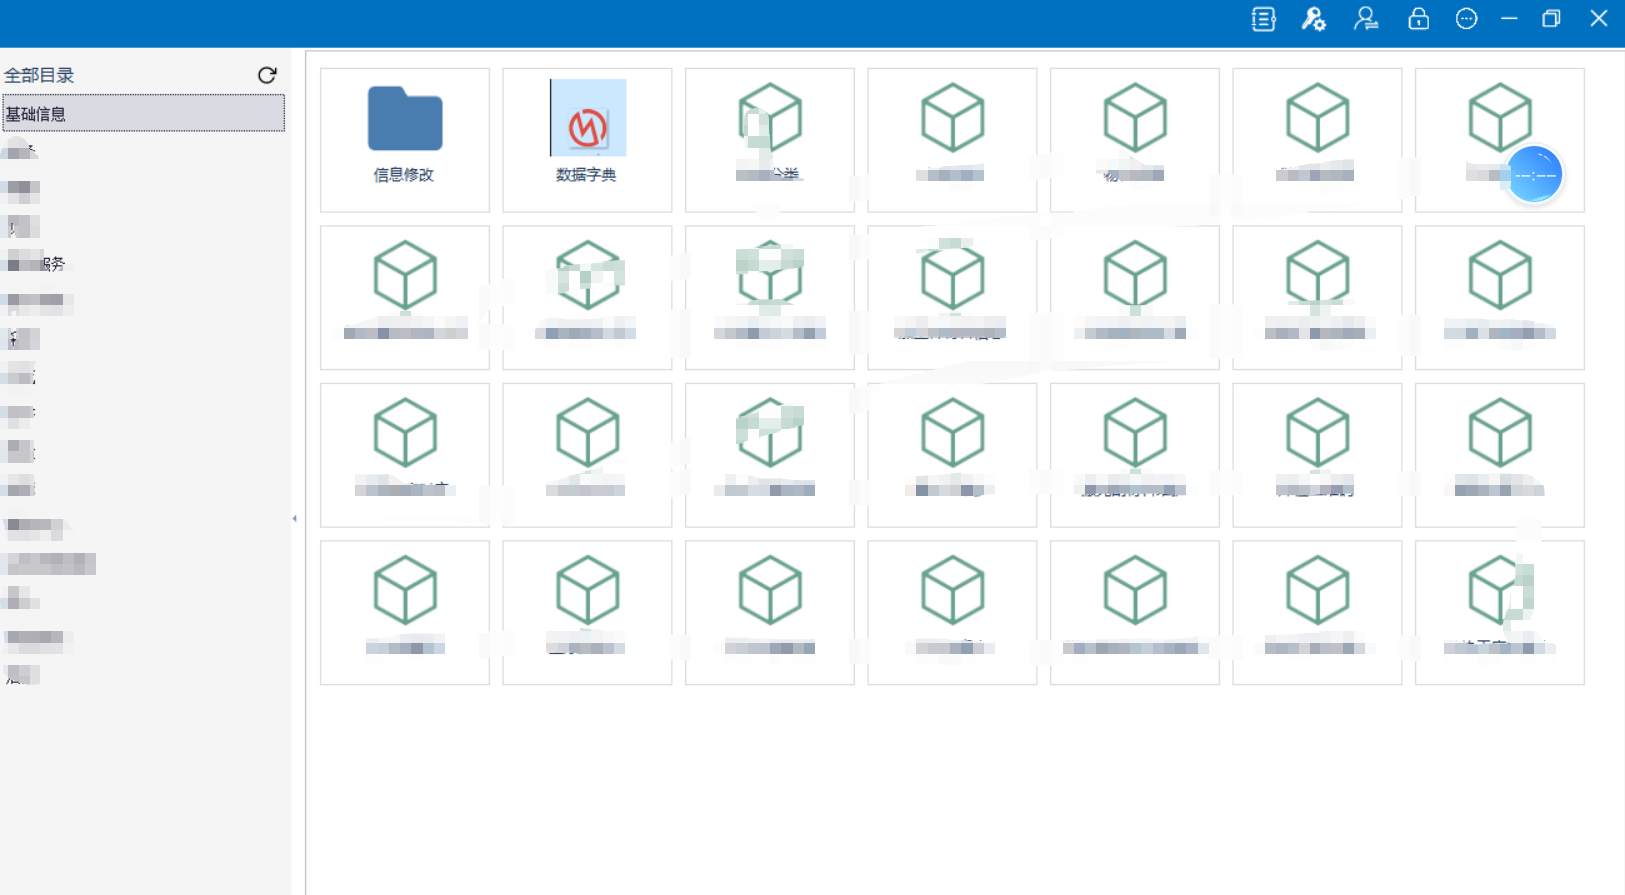This screenshot has width=1625, height=895.
Task: Refresh the 全部目录 directory list
Action: coord(267,75)
